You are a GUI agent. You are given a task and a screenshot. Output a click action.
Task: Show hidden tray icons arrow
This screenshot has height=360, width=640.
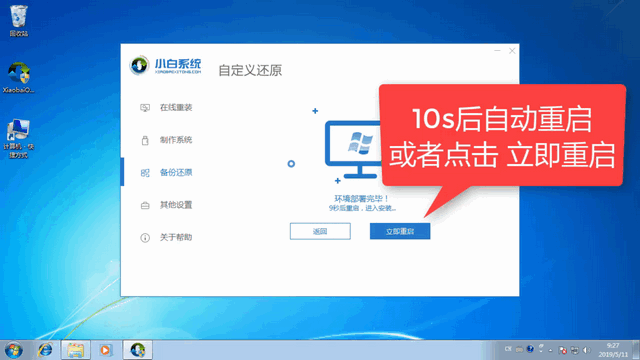[x=550, y=350]
